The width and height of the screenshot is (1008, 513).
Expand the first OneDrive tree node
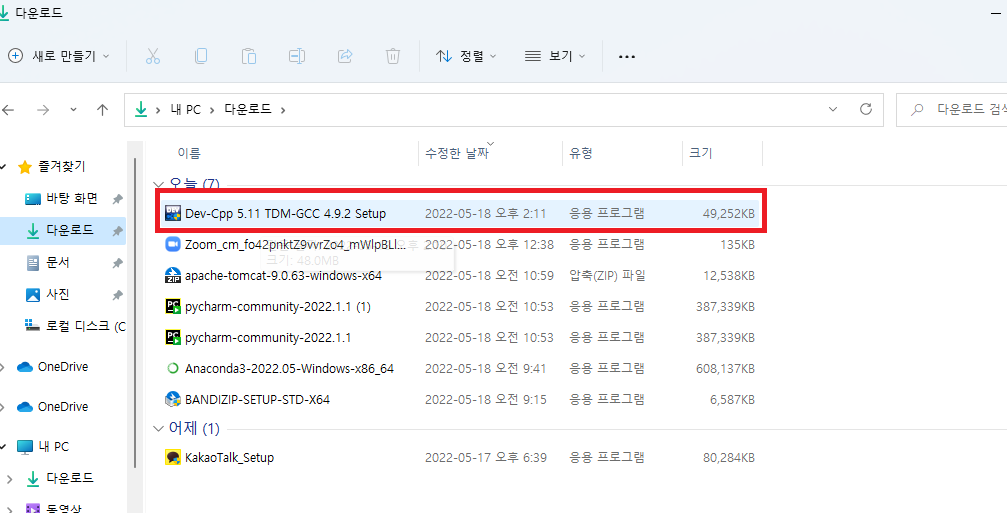tap(3, 367)
